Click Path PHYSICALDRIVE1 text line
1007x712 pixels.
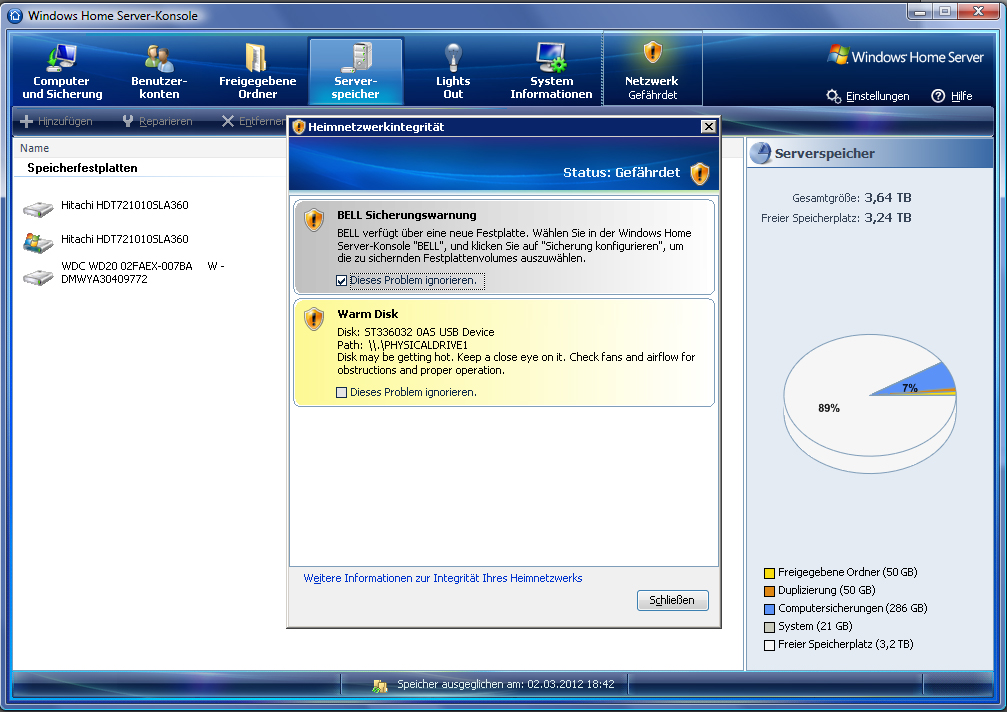click(x=402, y=345)
